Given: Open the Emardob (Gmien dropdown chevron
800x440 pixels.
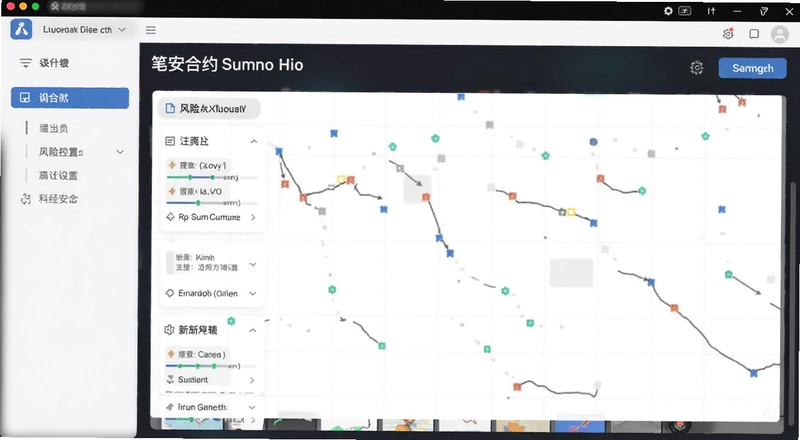Looking at the screenshot, I should [x=253, y=294].
